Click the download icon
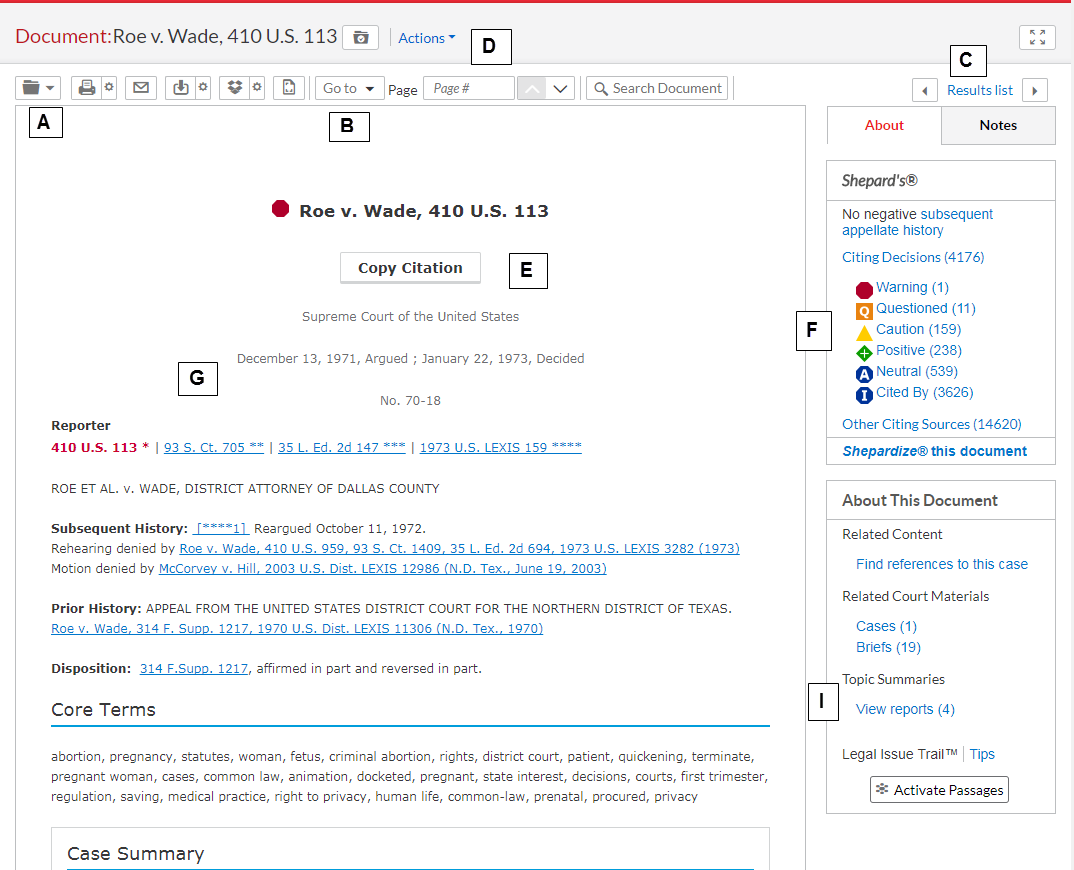 181,88
